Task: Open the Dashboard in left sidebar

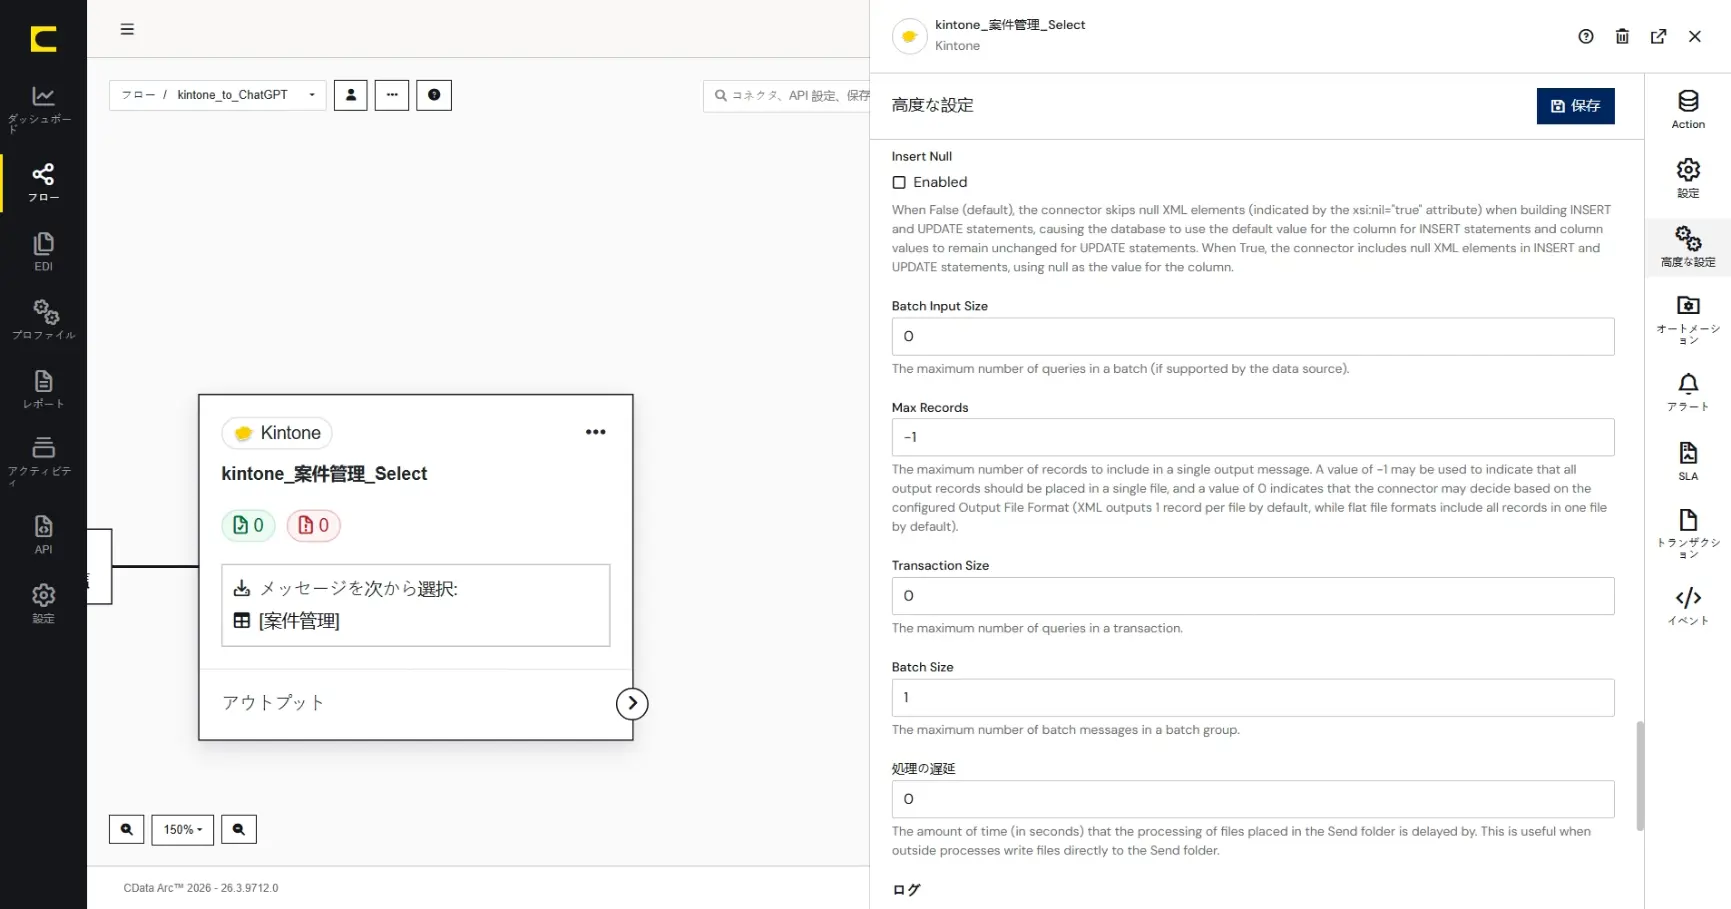Action: click(x=43, y=109)
